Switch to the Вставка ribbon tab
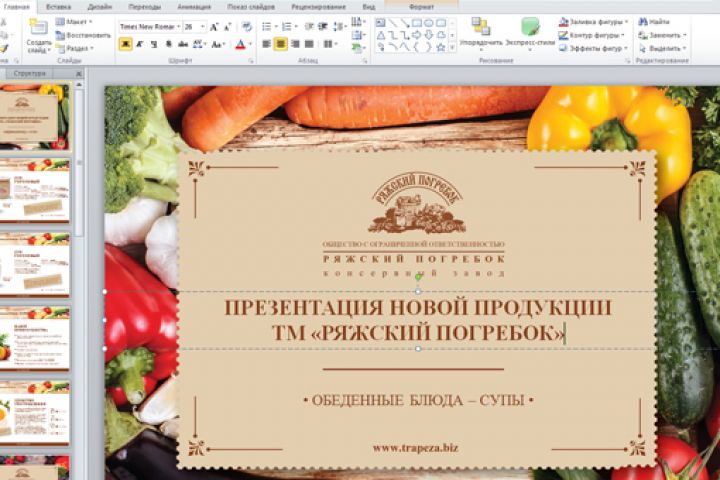Viewport: 720px width, 480px height. (58, 7)
